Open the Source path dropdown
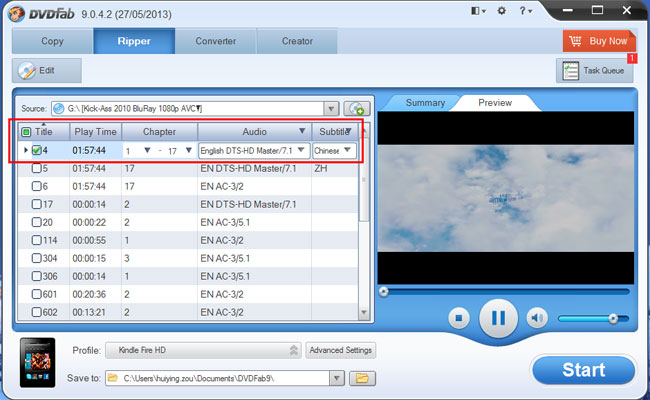Viewport: 650px width, 400px height. (x=331, y=109)
